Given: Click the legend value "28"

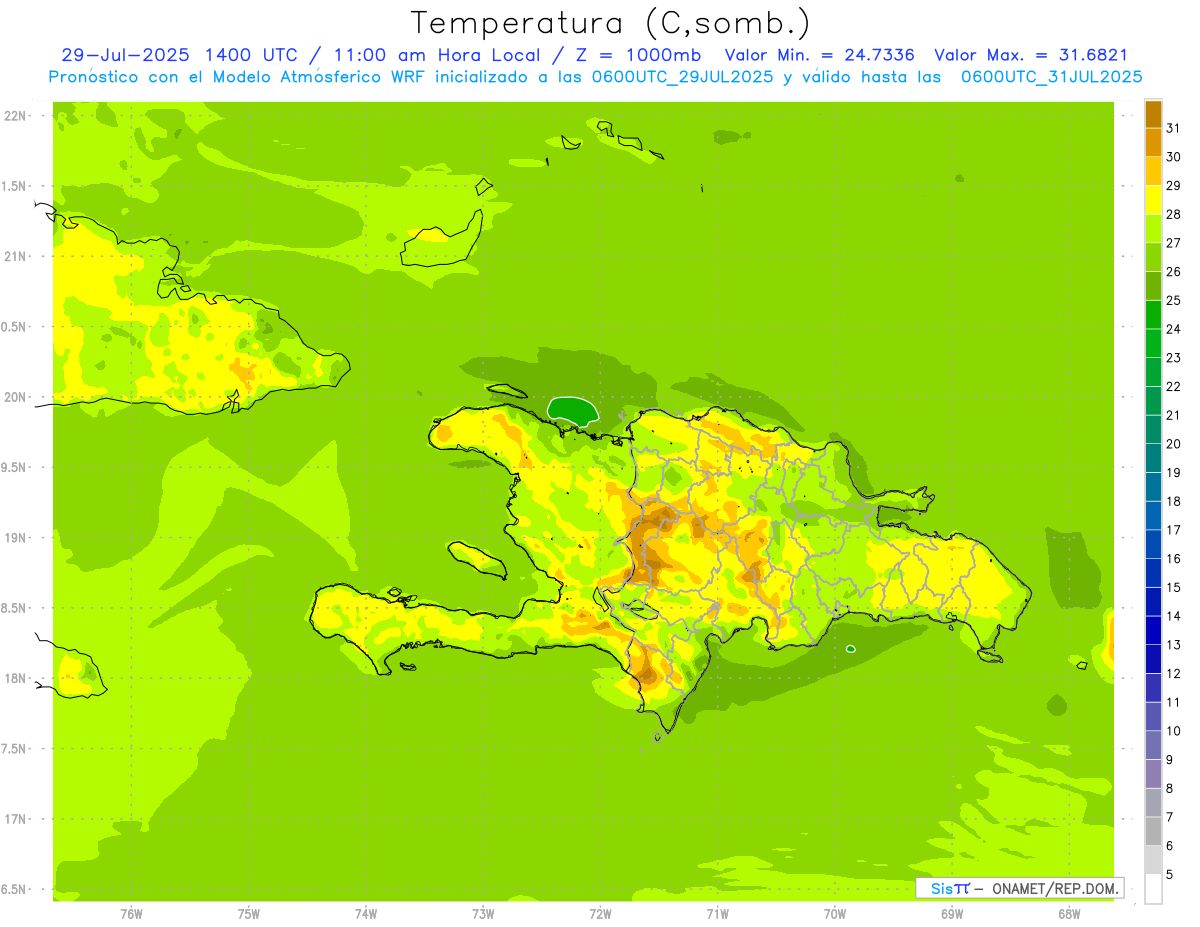Looking at the screenshot, I should (1173, 214).
